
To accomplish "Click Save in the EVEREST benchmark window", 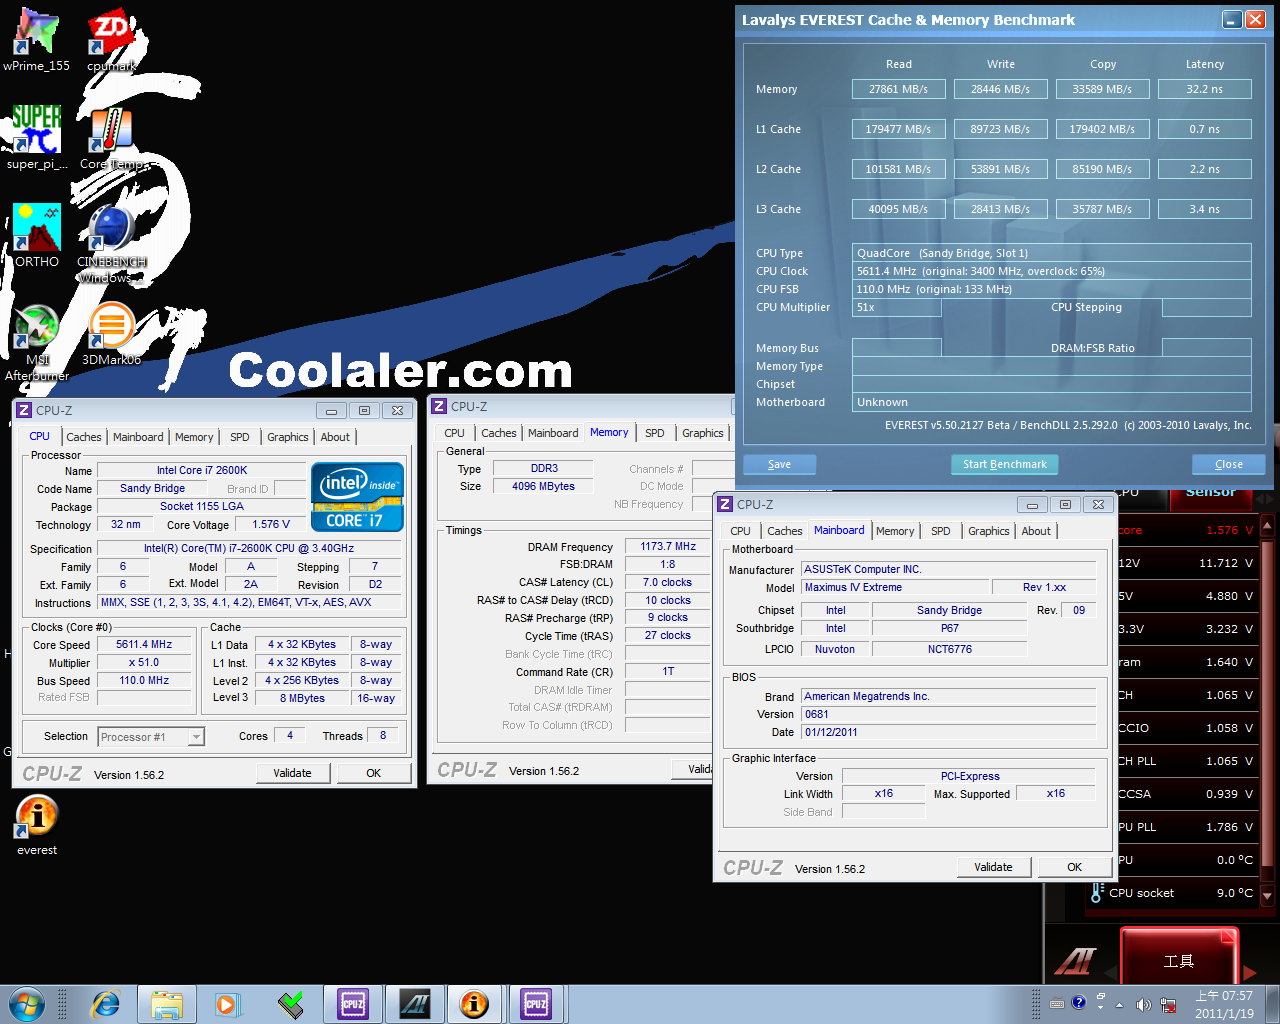I will (779, 464).
